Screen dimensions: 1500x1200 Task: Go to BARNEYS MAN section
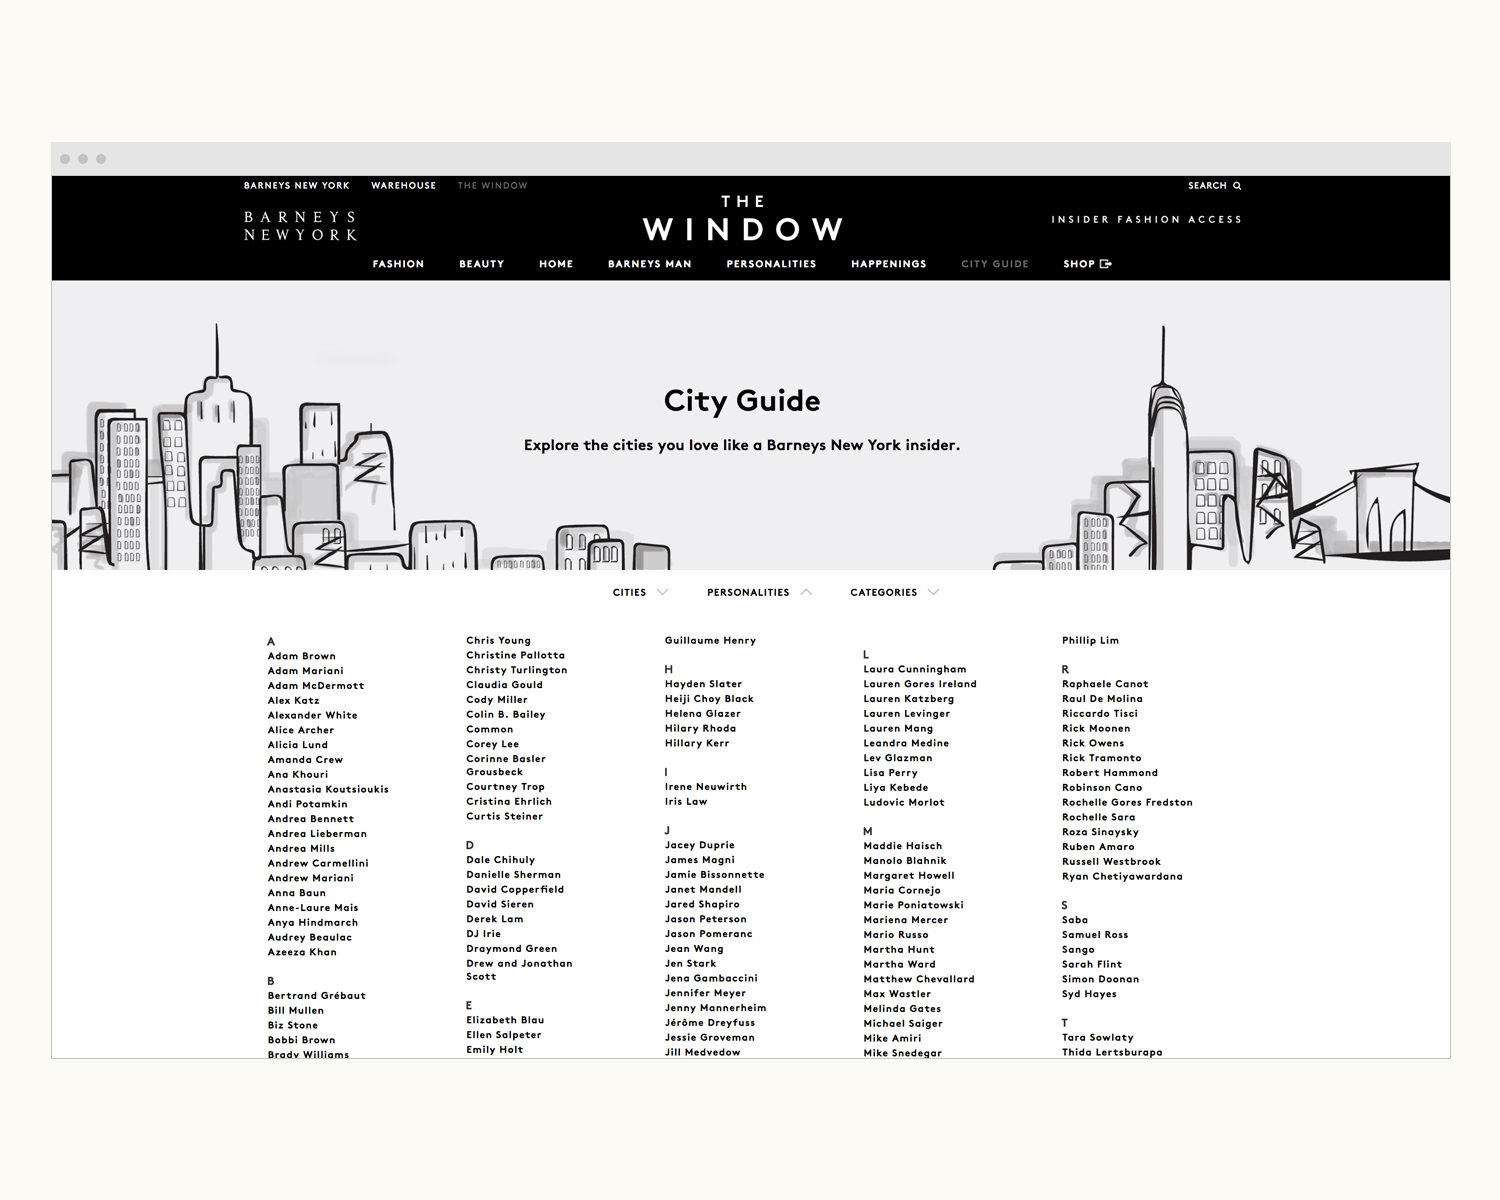650,264
